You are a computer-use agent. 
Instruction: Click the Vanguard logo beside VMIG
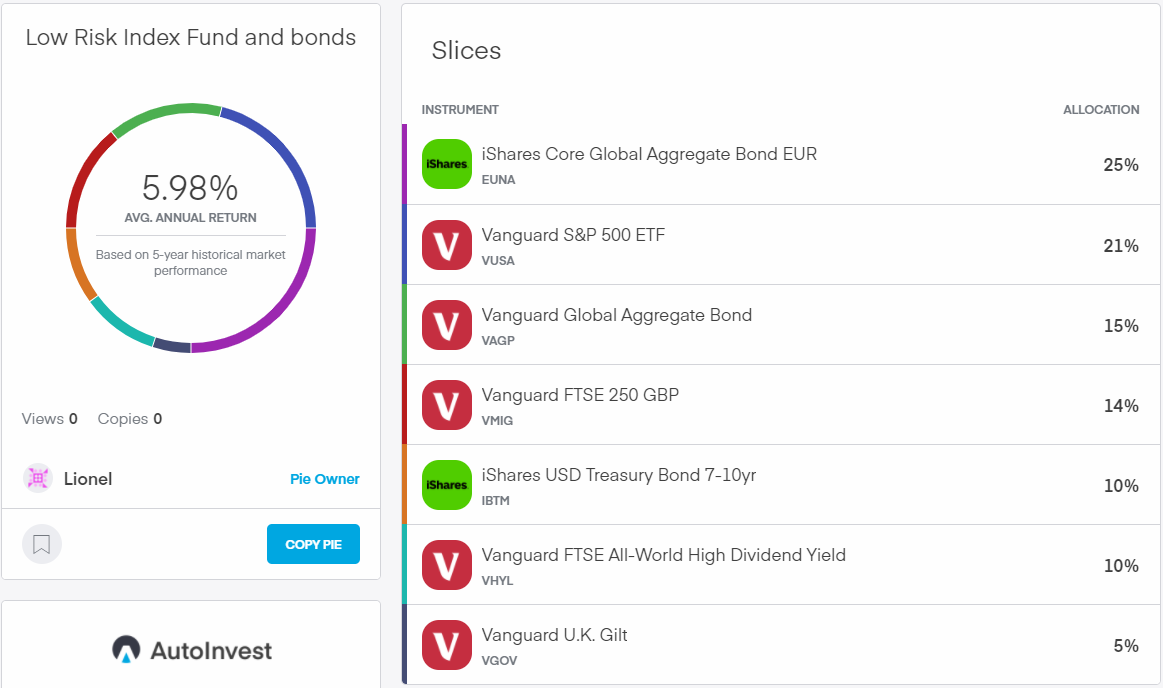(x=446, y=405)
